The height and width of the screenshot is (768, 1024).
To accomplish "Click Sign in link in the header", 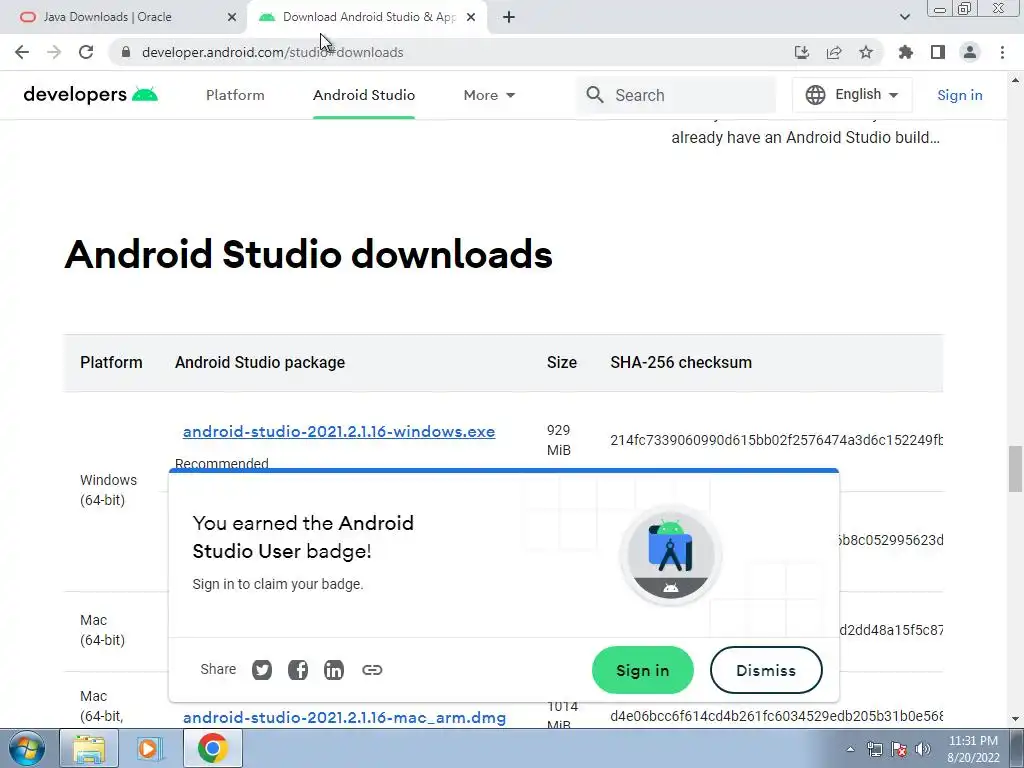I will 959,95.
